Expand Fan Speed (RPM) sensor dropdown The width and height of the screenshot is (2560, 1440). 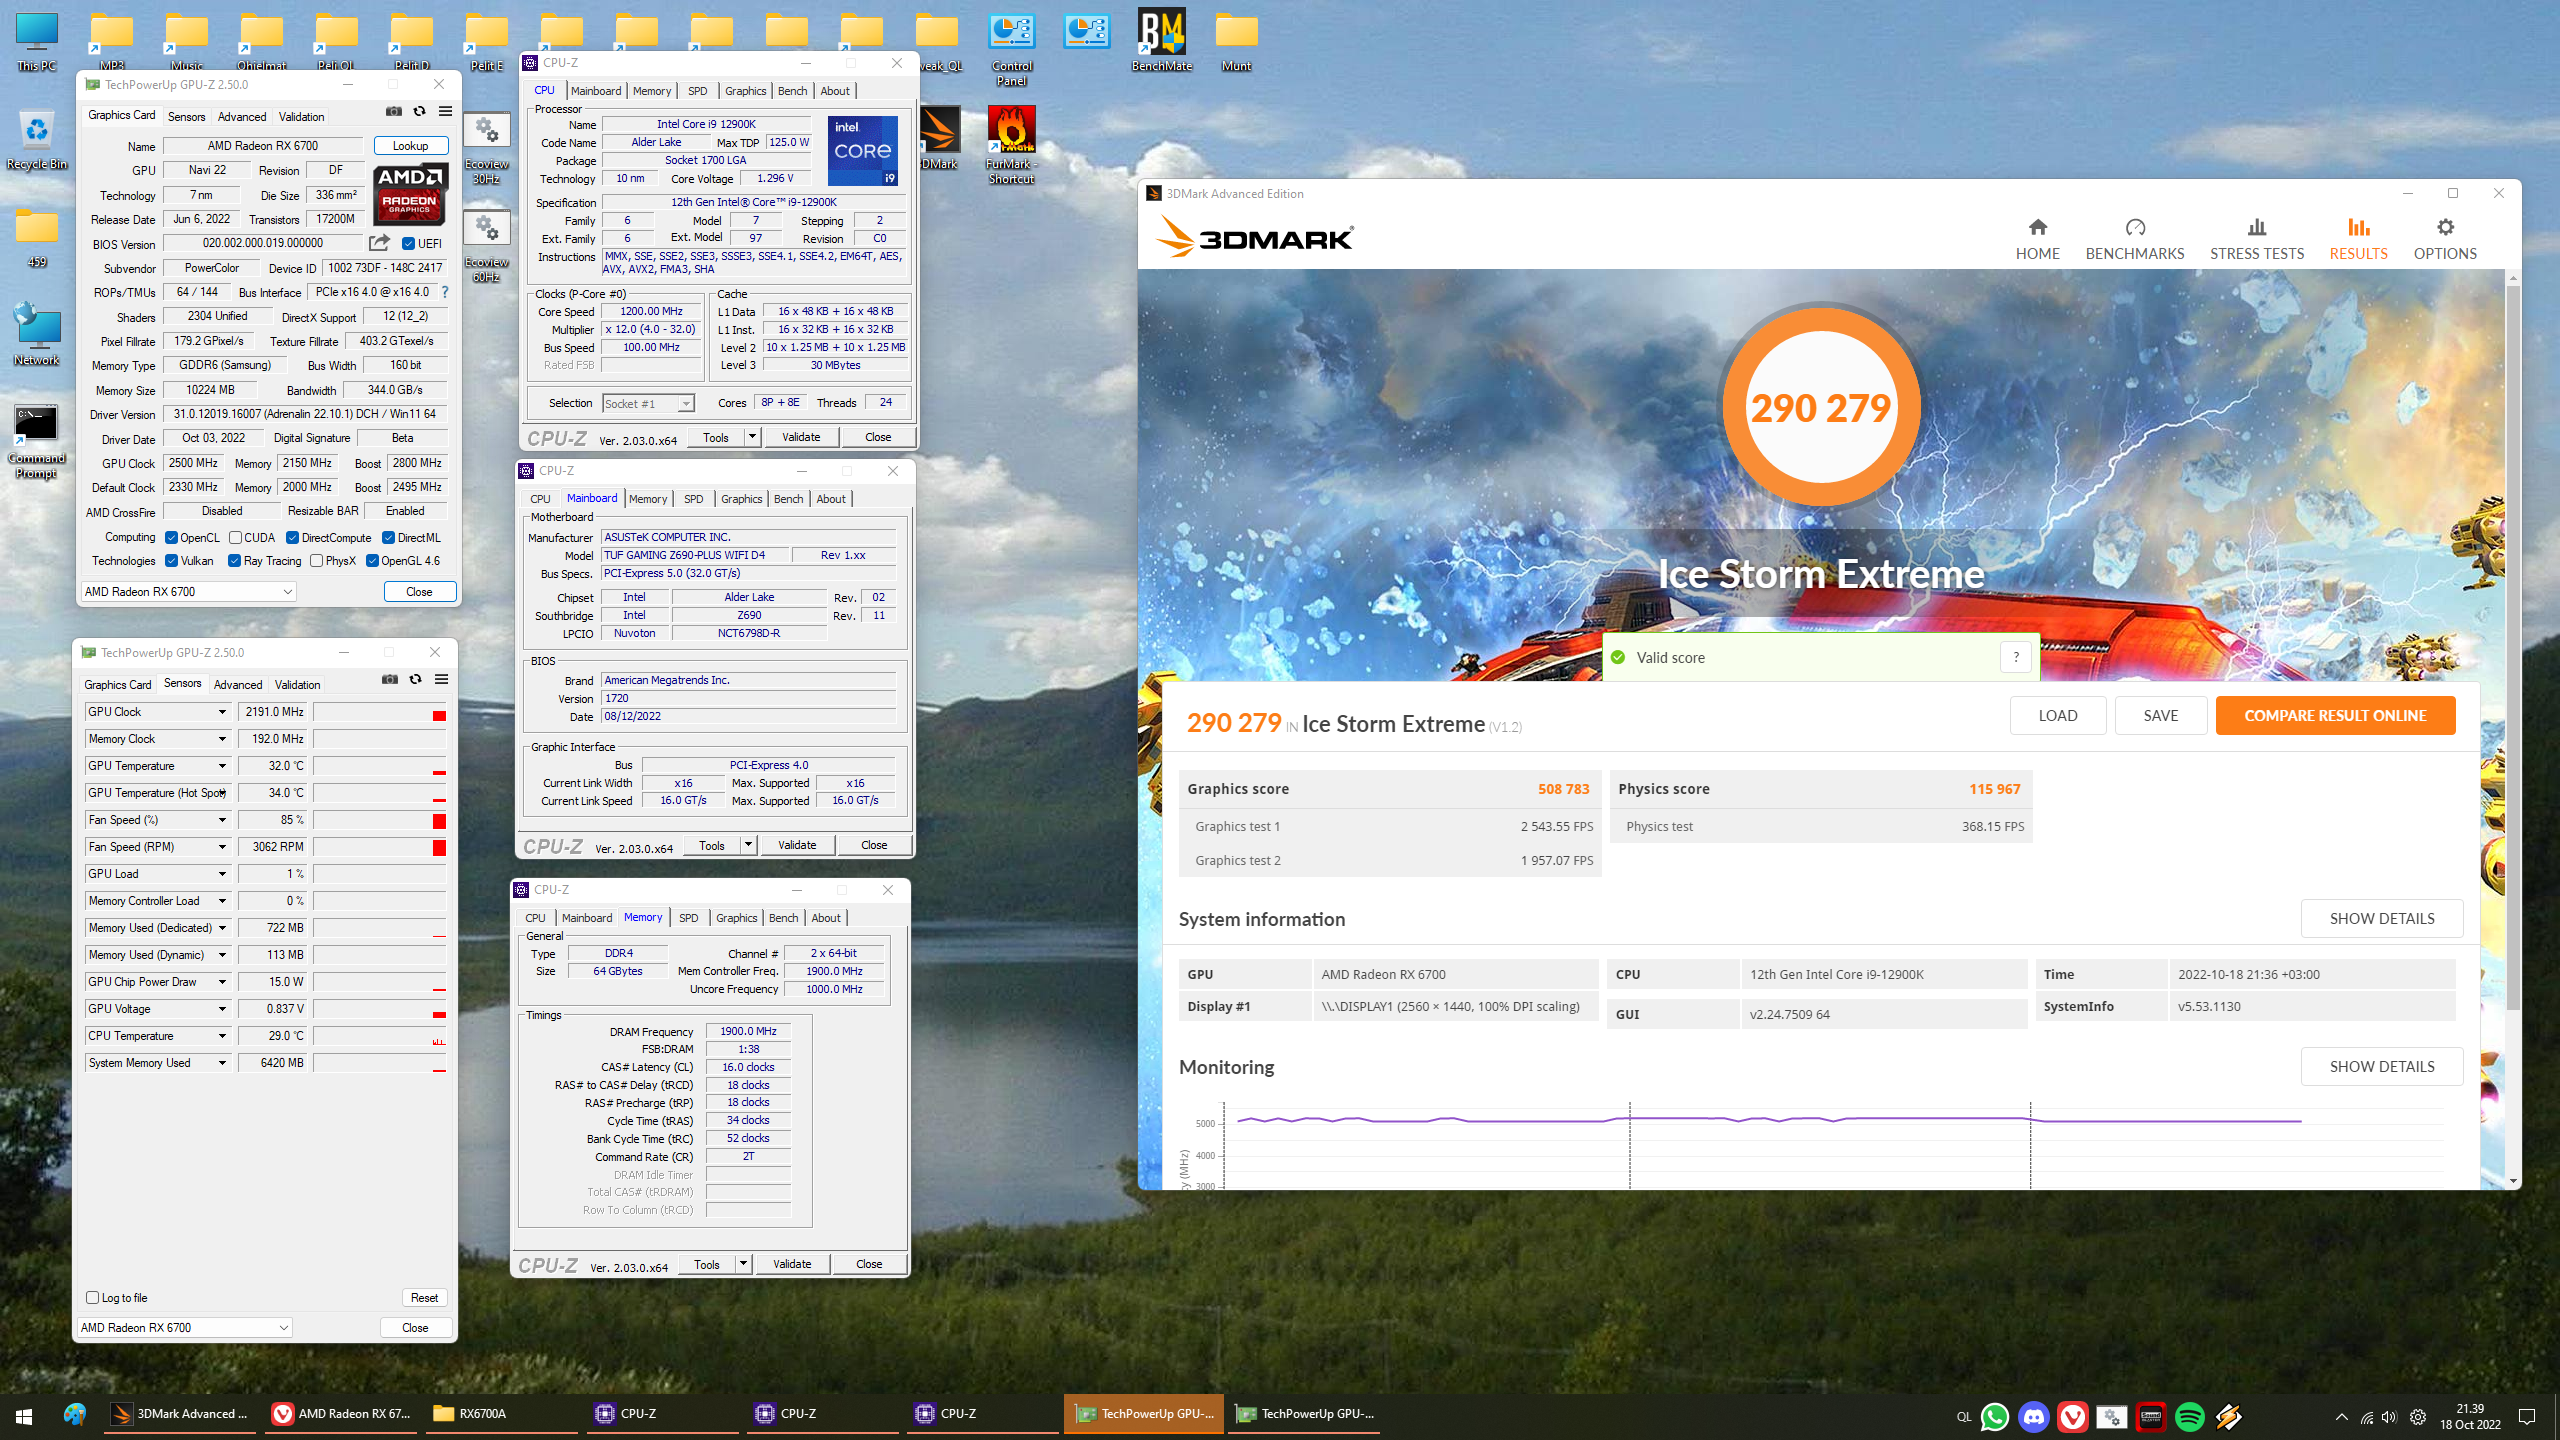click(222, 847)
